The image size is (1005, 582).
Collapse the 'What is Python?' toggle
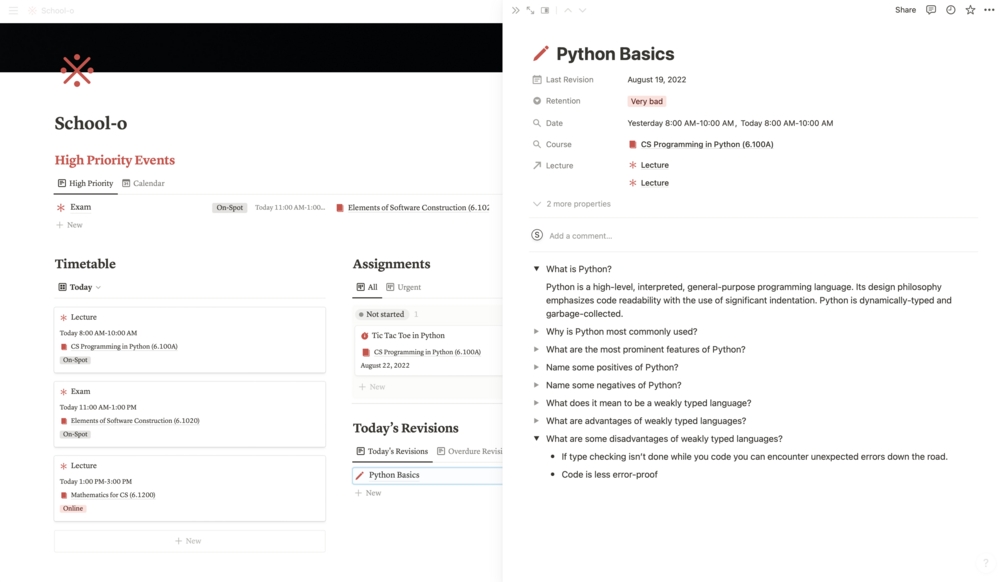537,269
